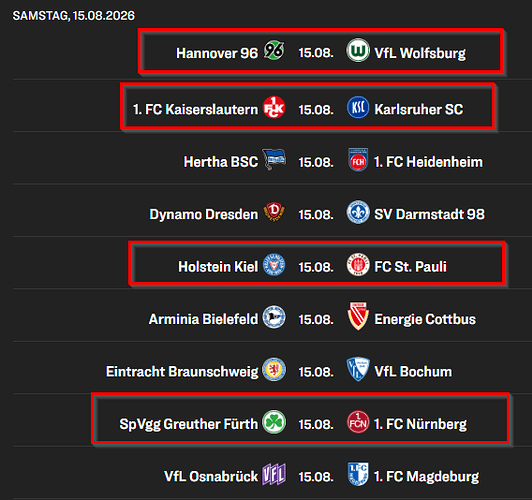Viewport: 532px width, 500px height.
Task: Click 15.08. date of the Hertha BSC match
Action: [x=316, y=162]
